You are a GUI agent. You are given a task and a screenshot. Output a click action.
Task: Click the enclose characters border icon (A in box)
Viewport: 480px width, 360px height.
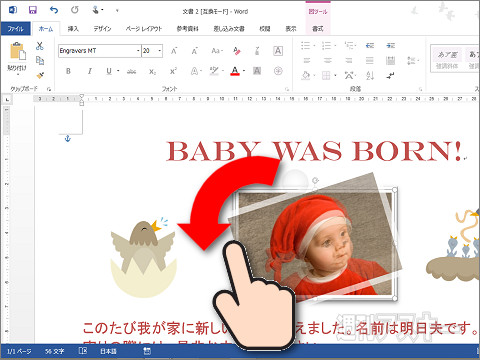coord(278,51)
